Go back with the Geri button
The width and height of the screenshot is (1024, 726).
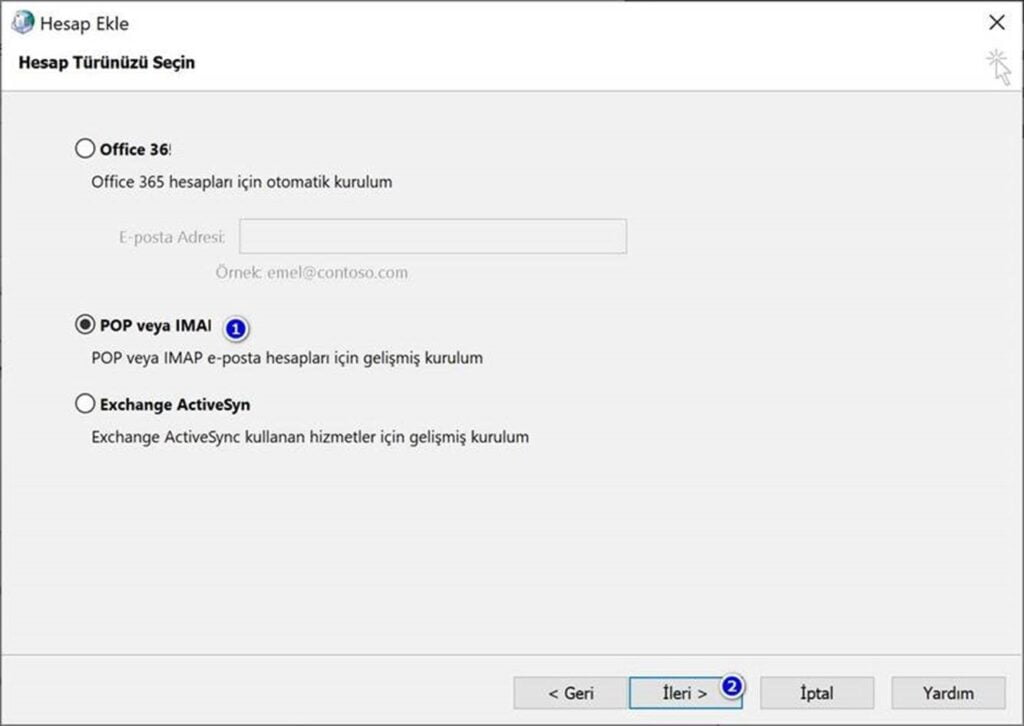[x=571, y=693]
